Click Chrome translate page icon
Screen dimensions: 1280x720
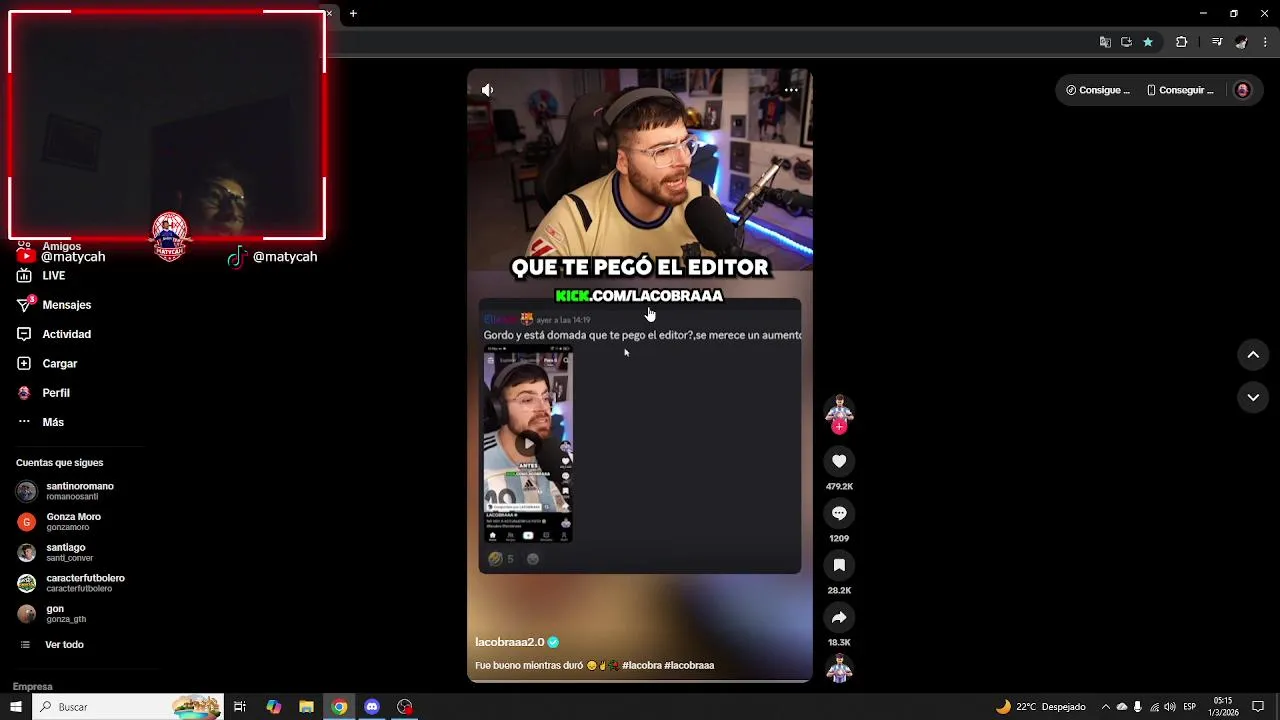(x=1105, y=42)
